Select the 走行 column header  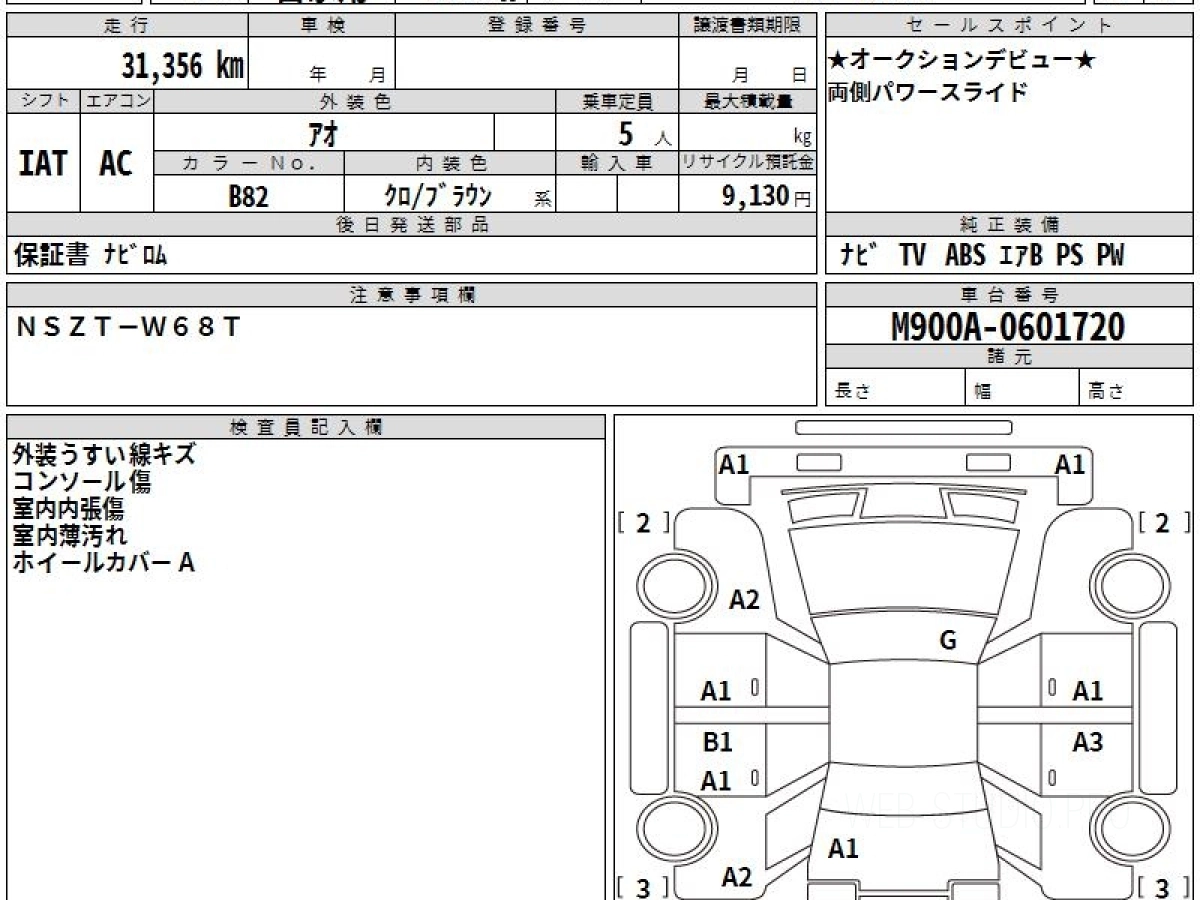click(126, 26)
